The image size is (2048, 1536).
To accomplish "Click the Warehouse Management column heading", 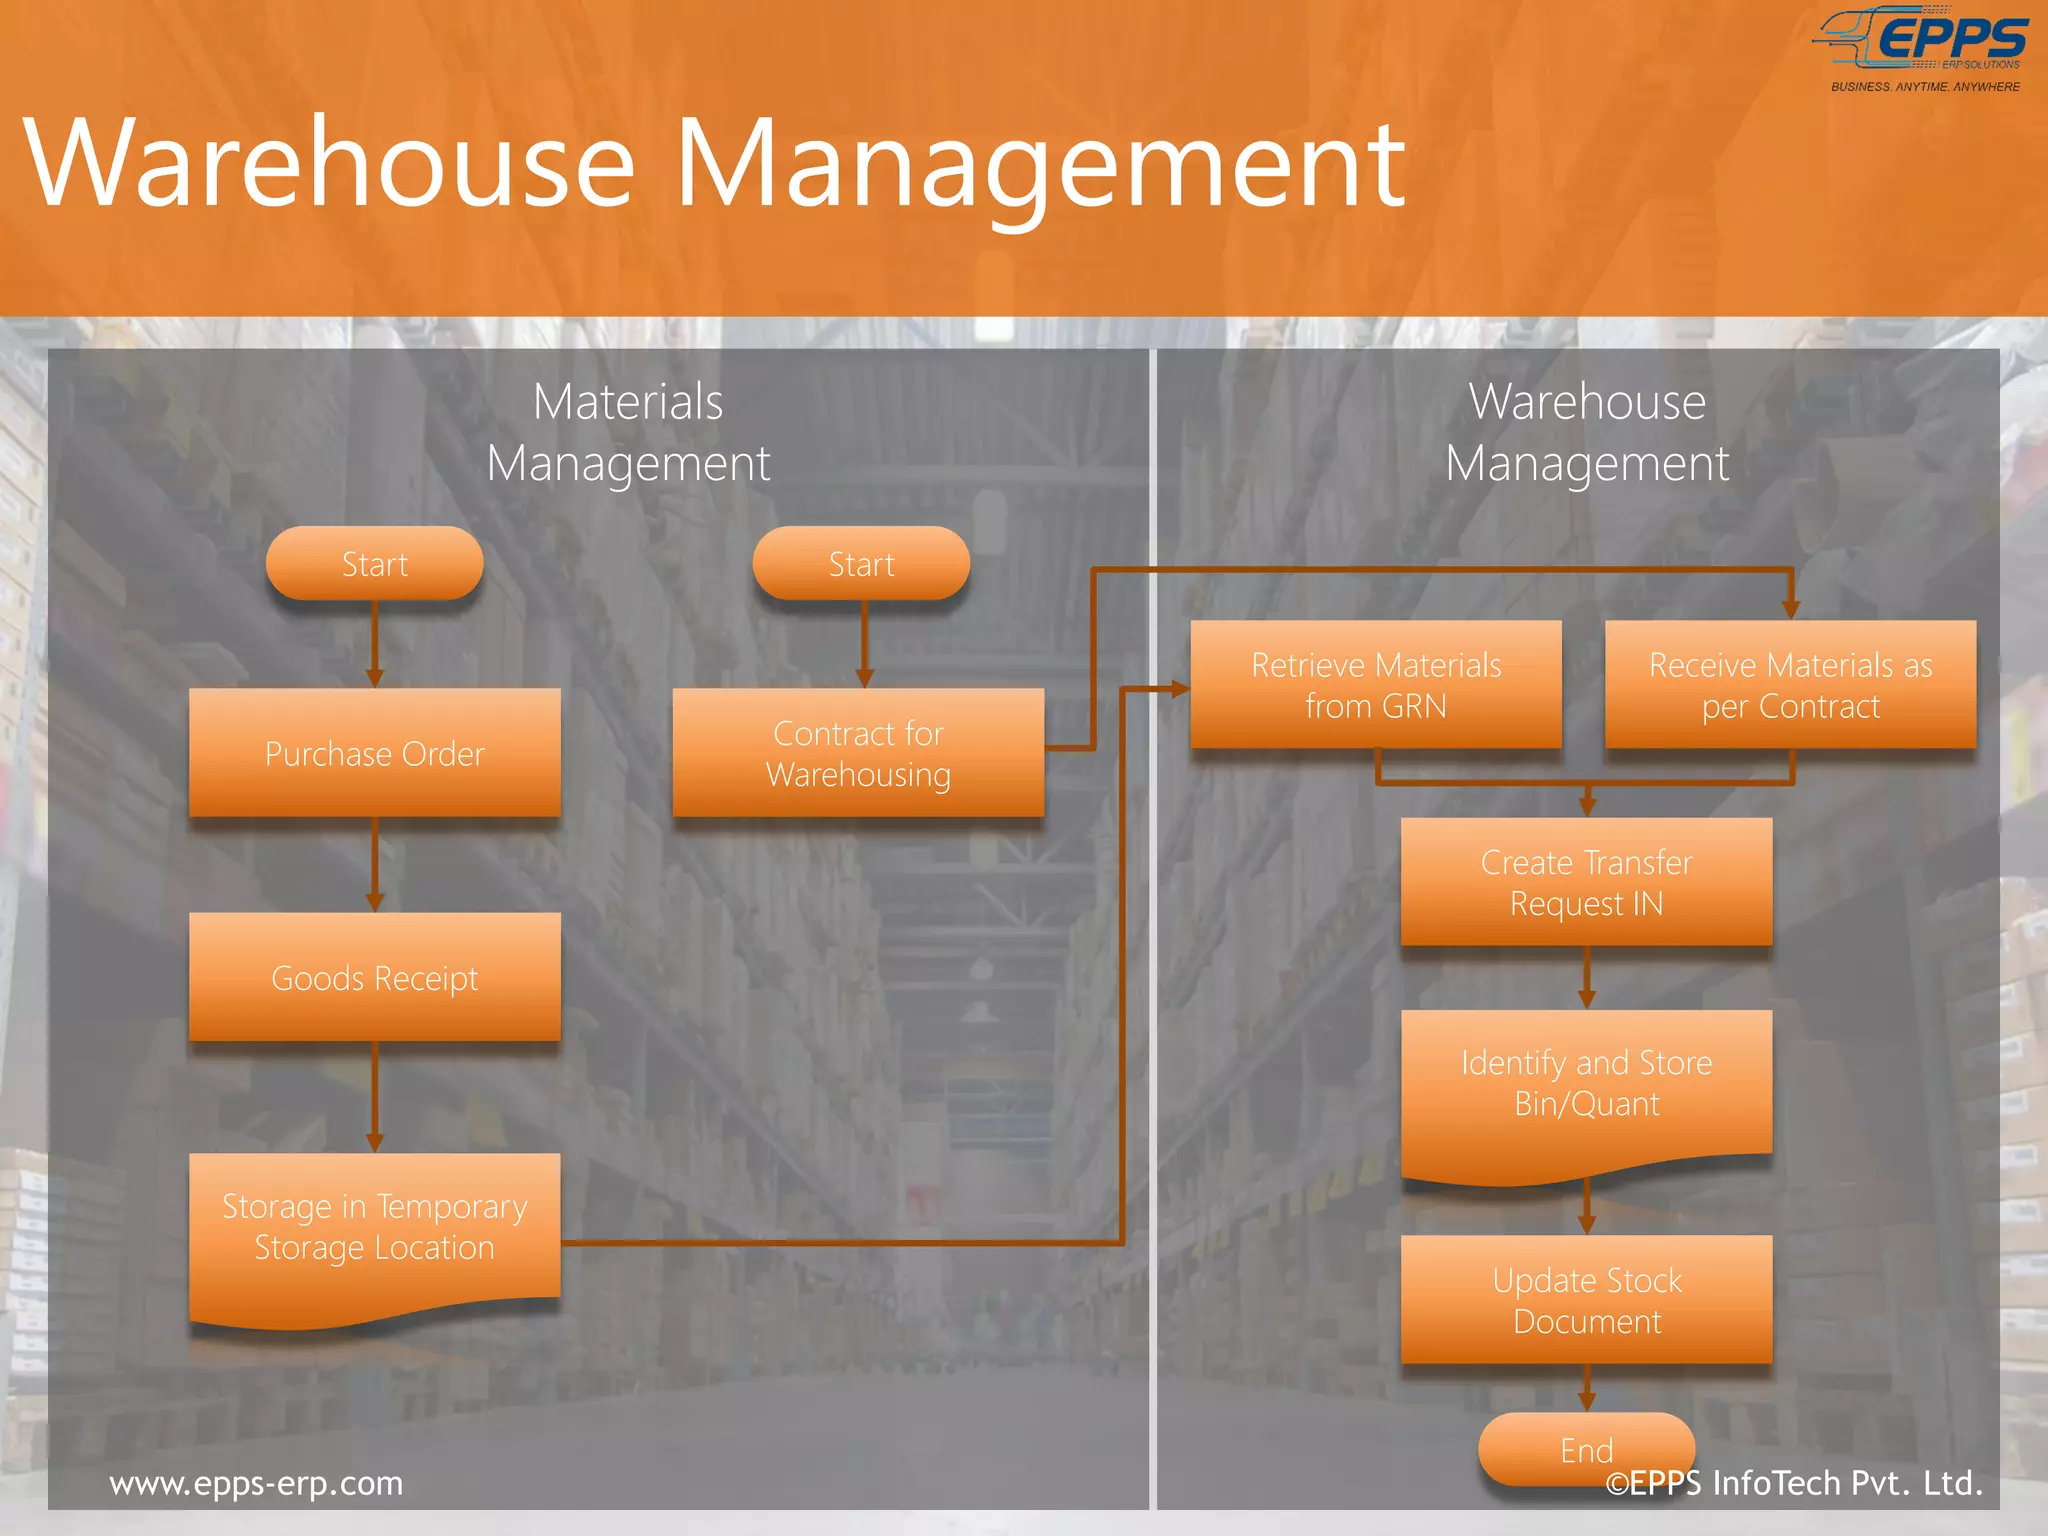I will [x=1587, y=432].
